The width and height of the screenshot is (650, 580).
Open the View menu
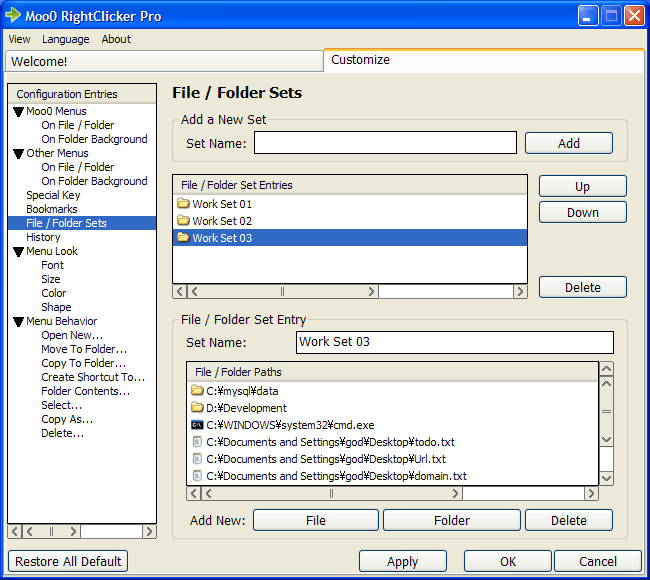pos(19,39)
